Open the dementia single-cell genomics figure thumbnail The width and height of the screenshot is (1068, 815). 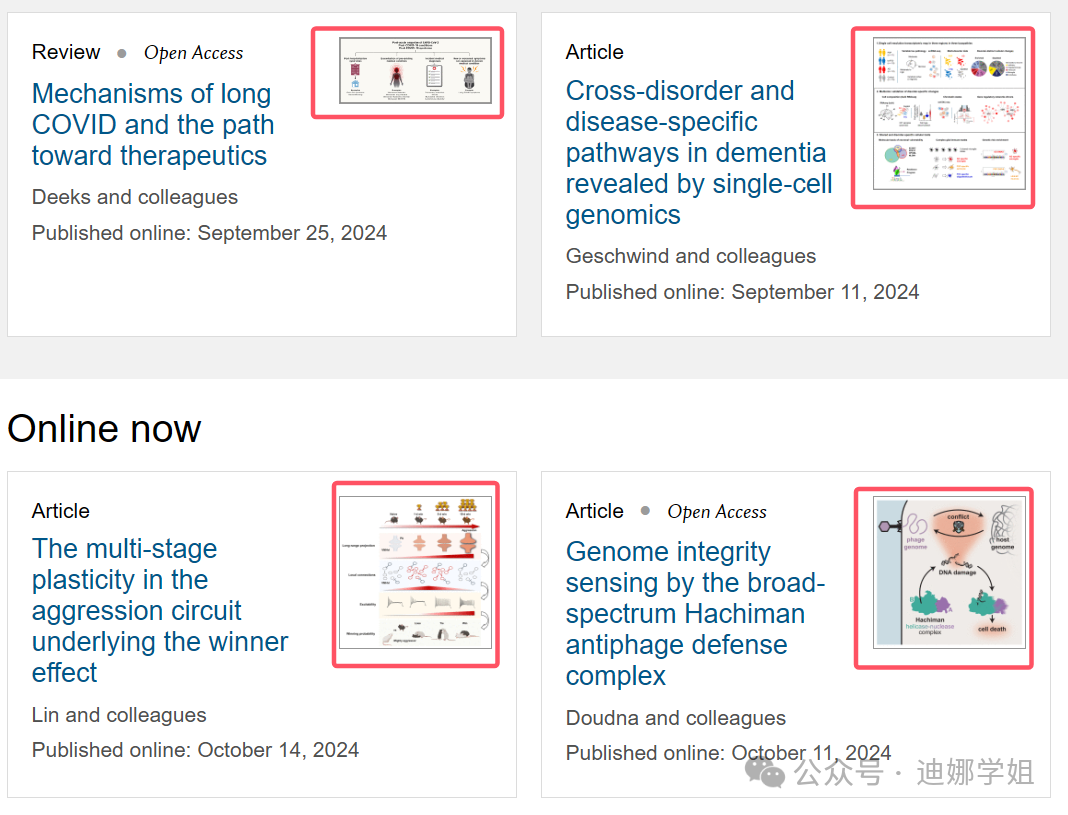pos(942,117)
